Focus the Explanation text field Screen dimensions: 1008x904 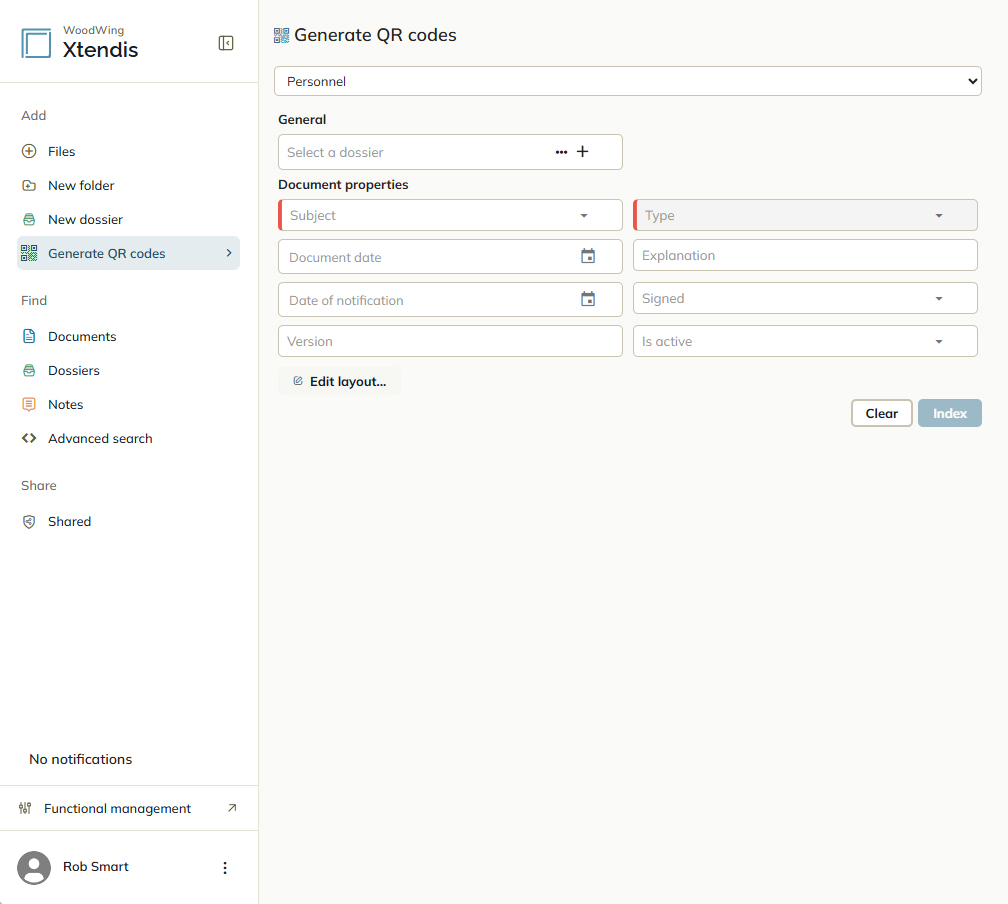805,255
